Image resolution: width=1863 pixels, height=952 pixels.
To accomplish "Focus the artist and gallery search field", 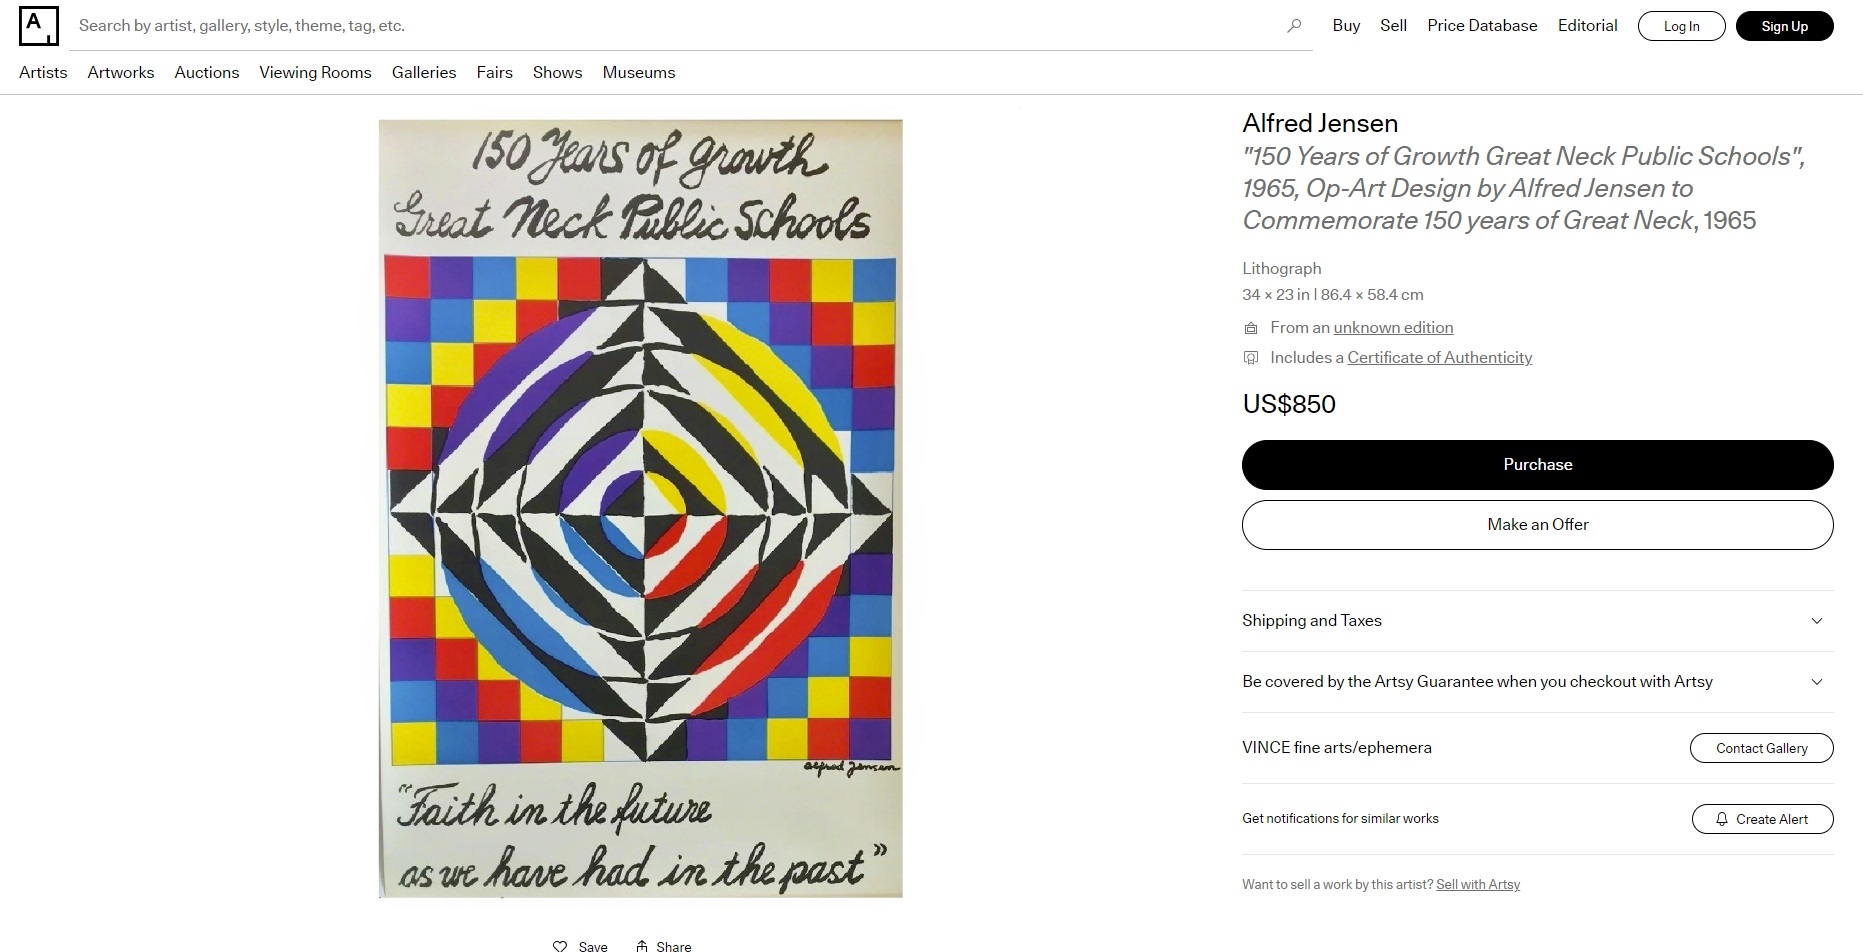I will (x=680, y=26).
